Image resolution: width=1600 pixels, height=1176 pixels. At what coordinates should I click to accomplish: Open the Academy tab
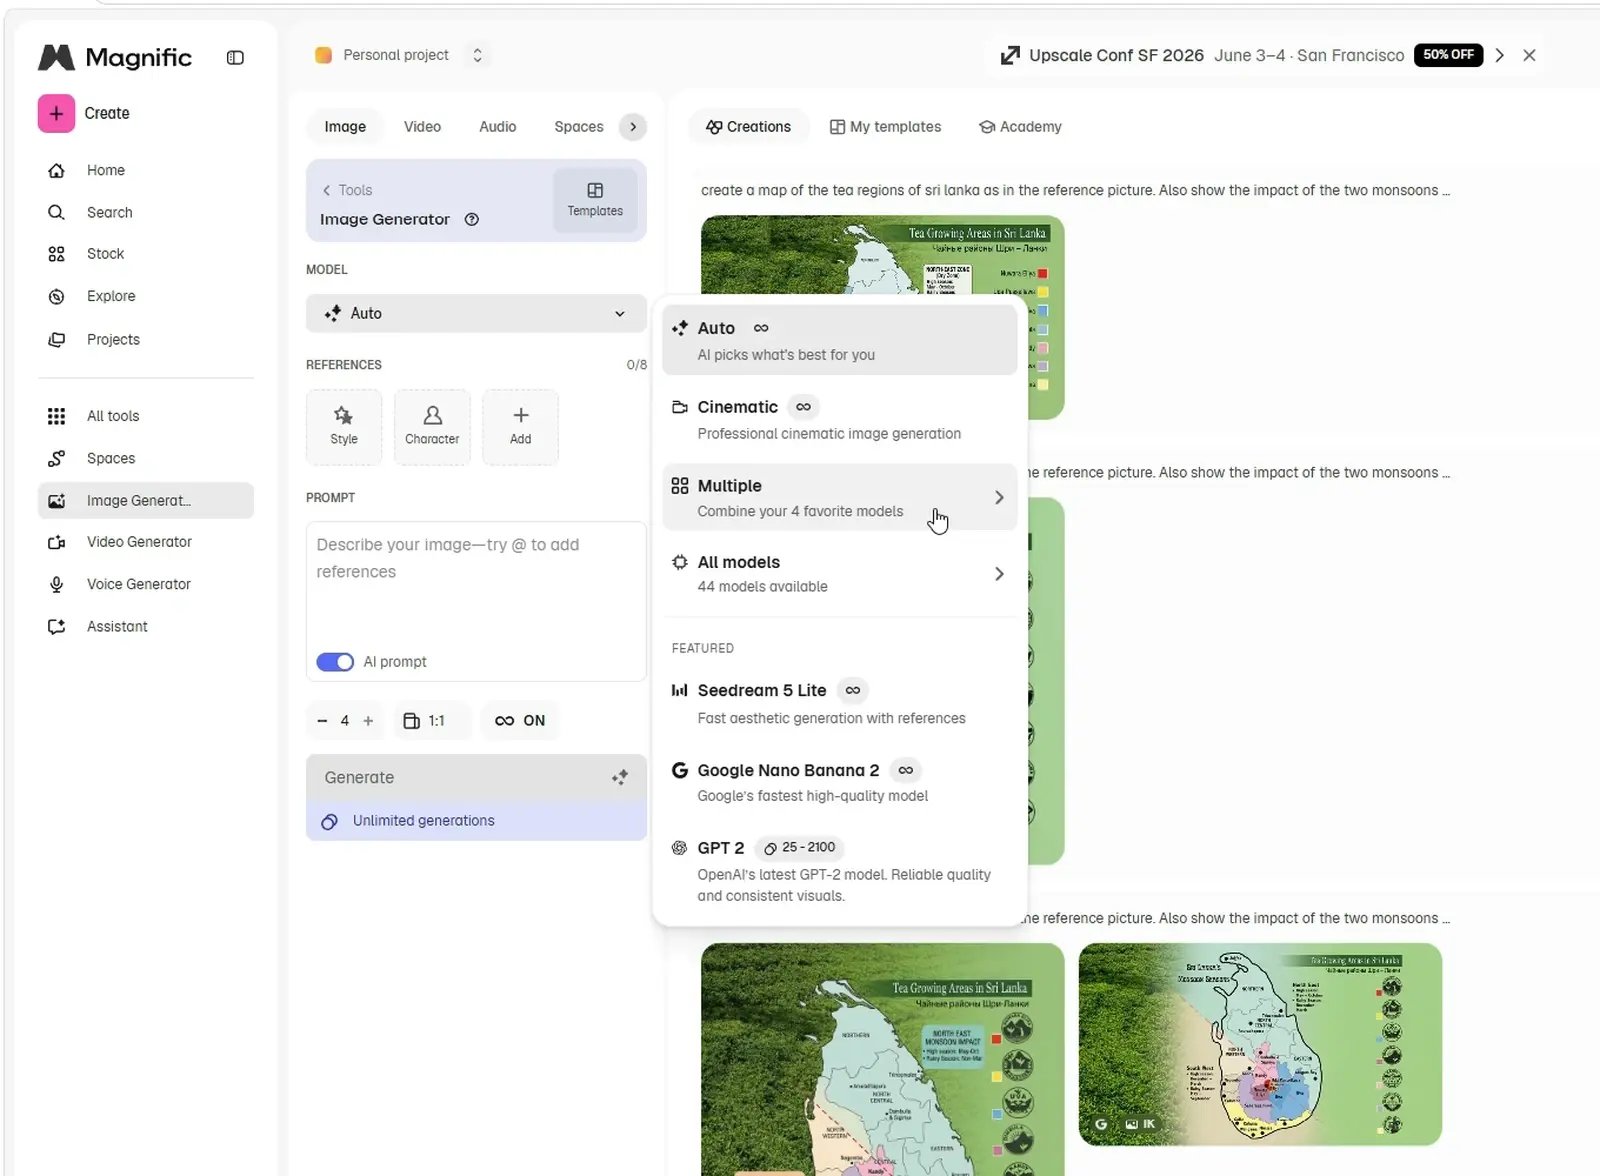pos(1021,127)
